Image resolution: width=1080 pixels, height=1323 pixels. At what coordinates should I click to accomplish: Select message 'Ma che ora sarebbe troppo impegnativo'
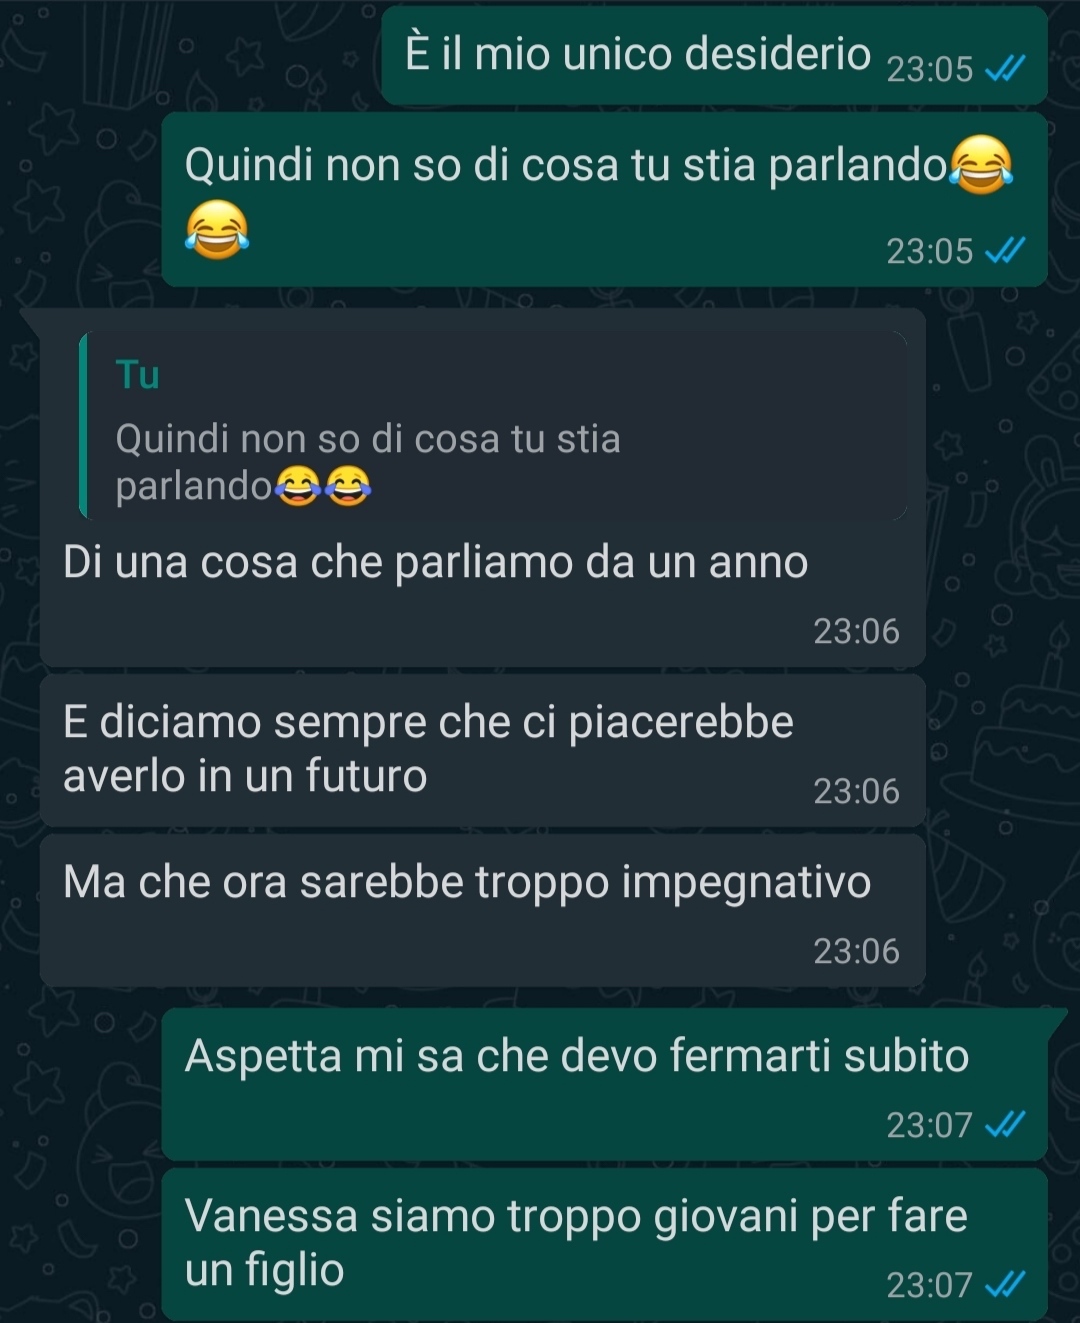point(482,910)
